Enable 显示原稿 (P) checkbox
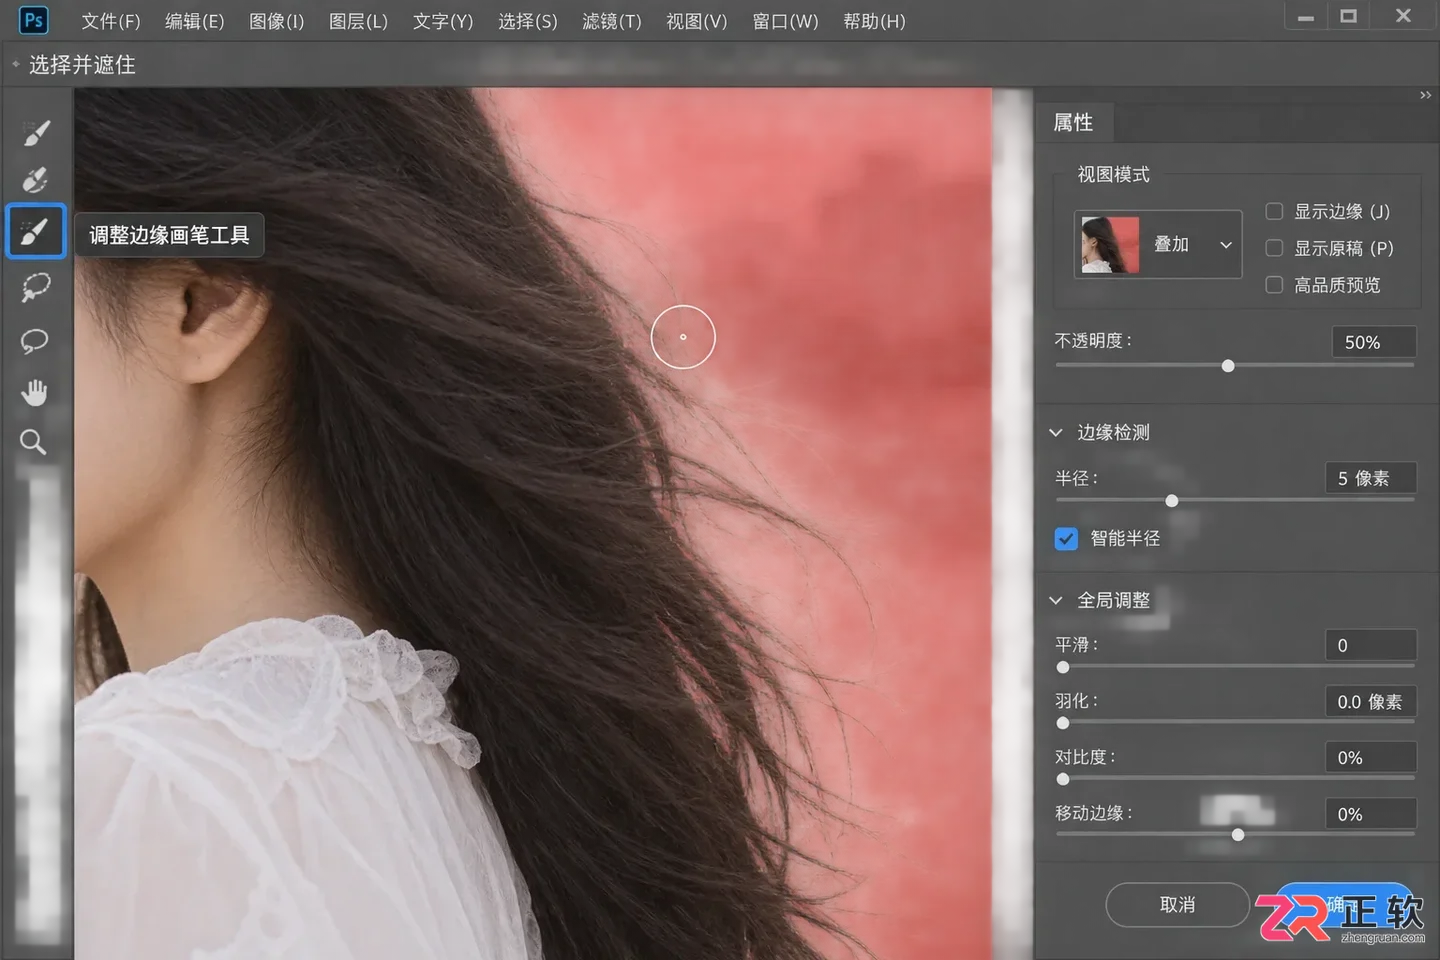 coord(1274,248)
